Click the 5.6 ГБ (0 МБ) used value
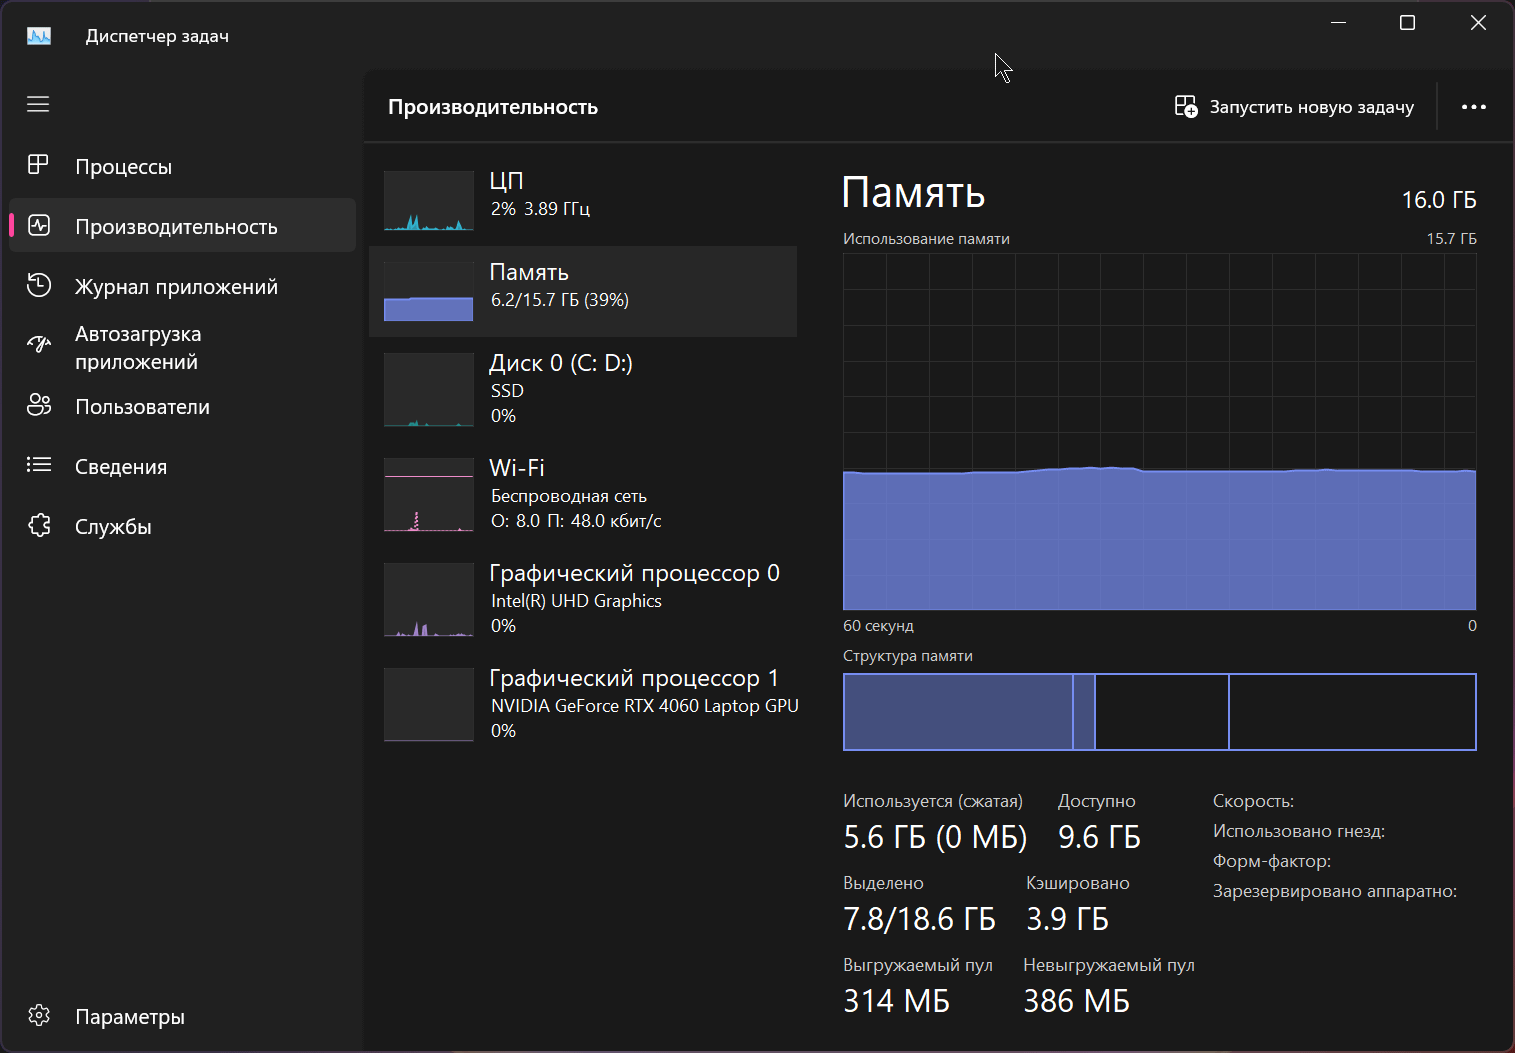 coord(935,837)
